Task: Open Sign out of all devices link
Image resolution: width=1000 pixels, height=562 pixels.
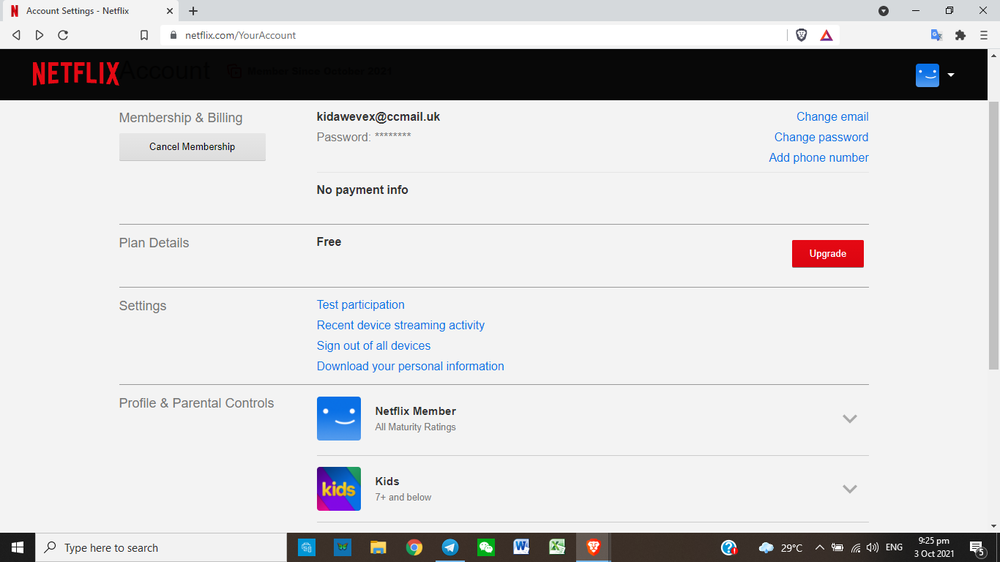Action: (373, 346)
